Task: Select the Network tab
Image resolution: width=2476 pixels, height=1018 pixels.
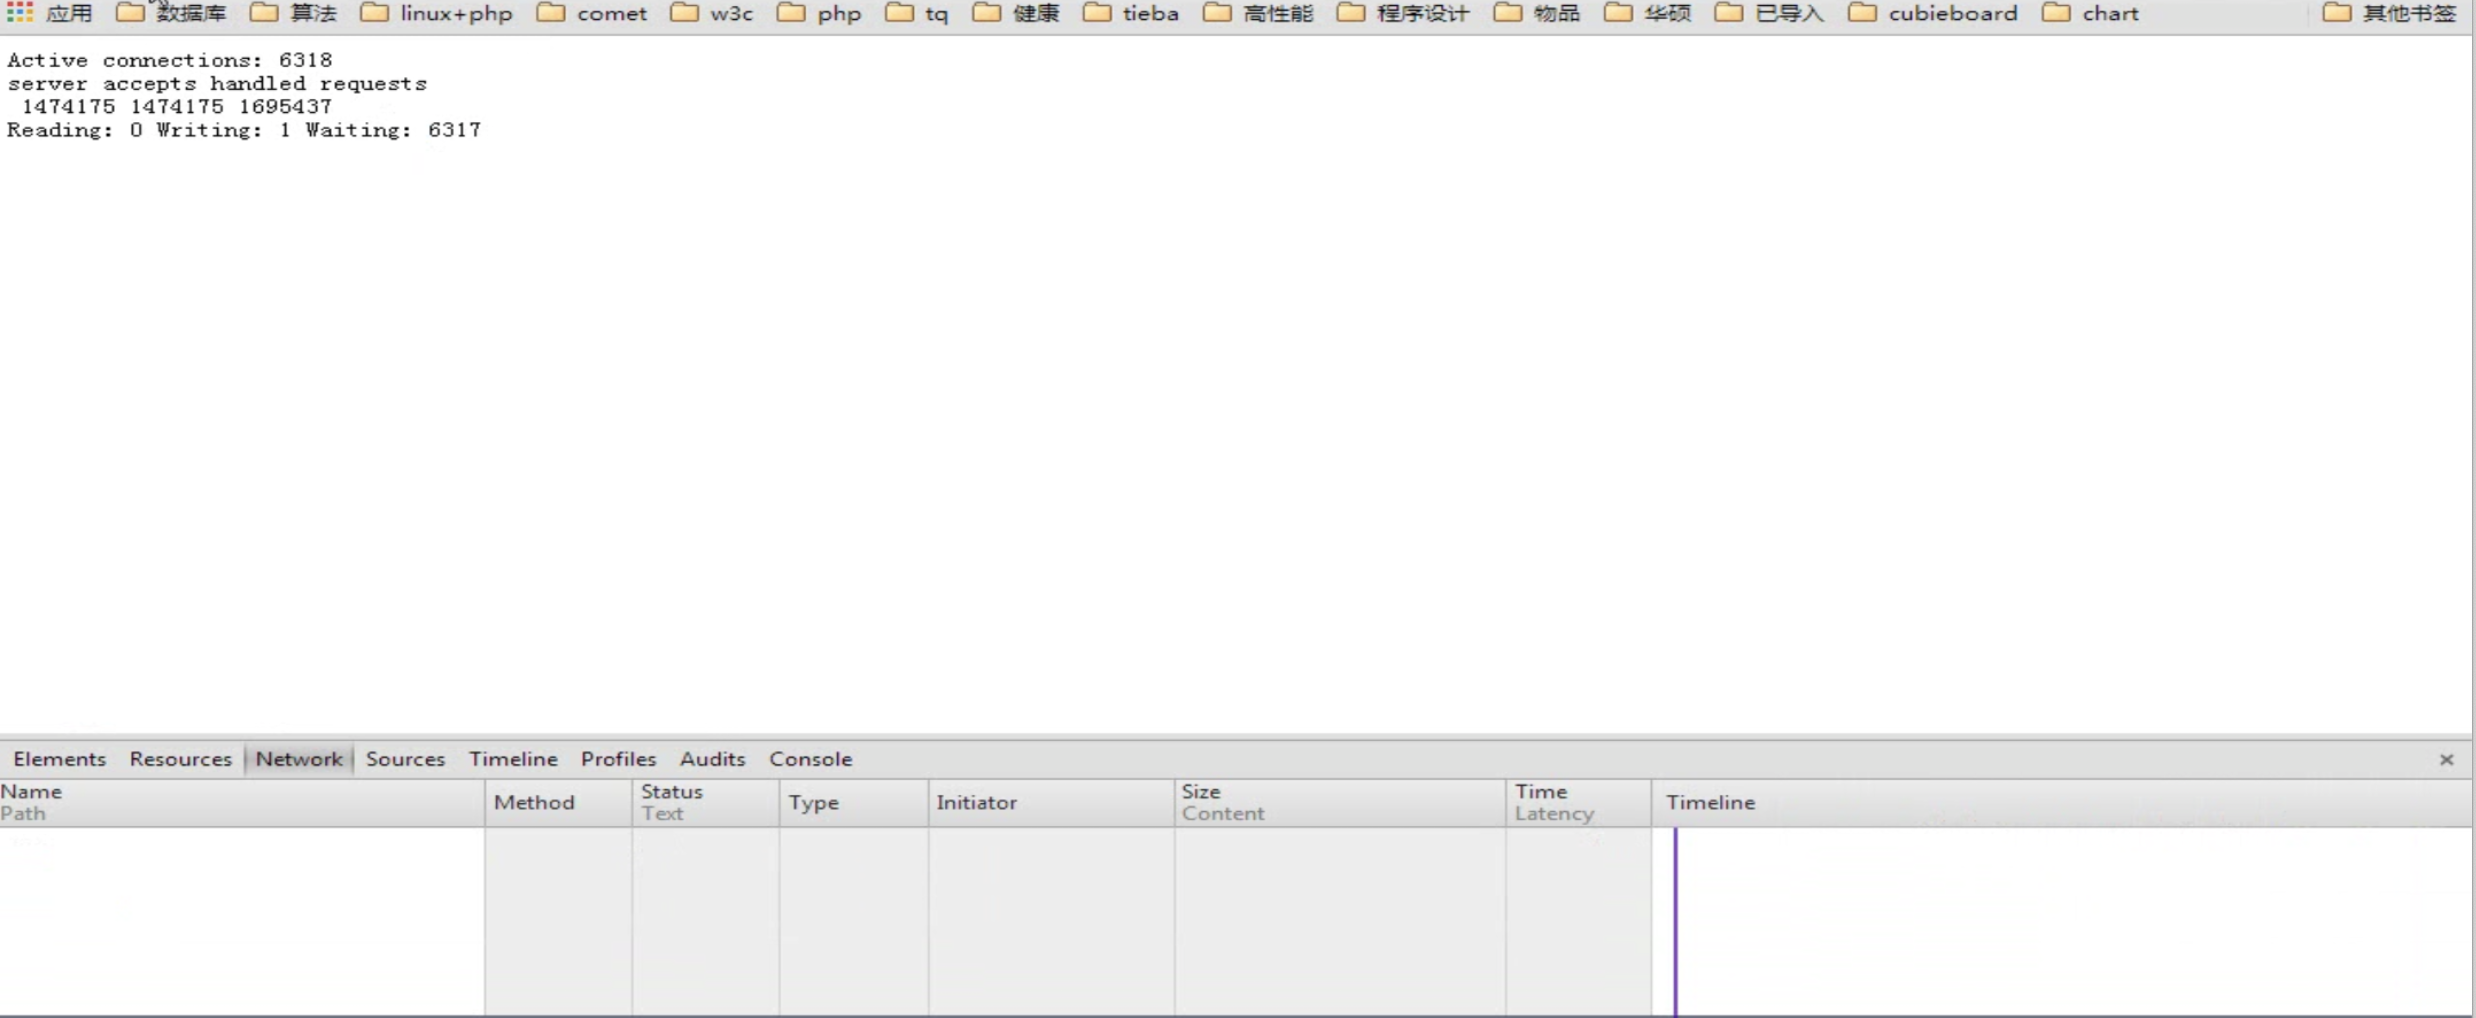Action: pyautogui.click(x=299, y=759)
